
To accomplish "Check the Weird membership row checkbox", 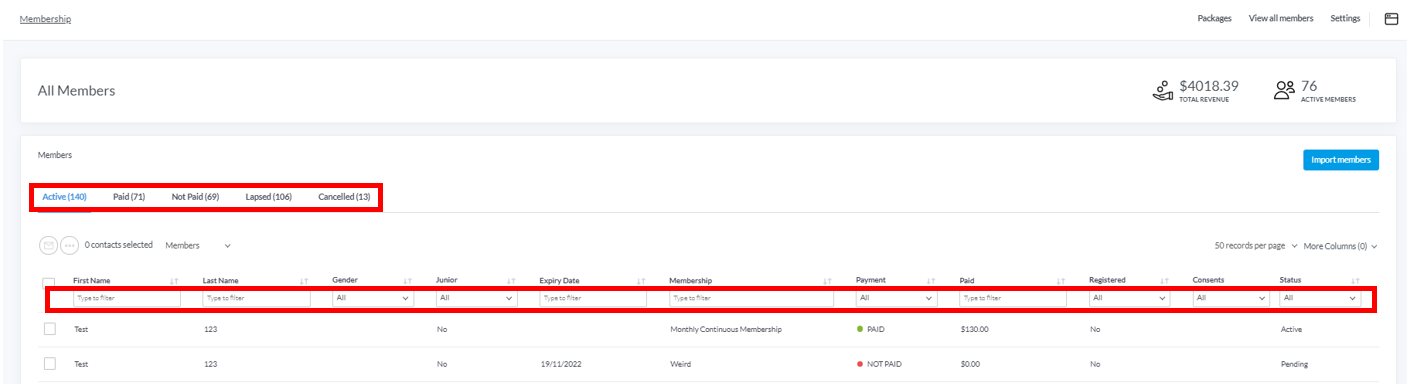I will tap(49, 364).
